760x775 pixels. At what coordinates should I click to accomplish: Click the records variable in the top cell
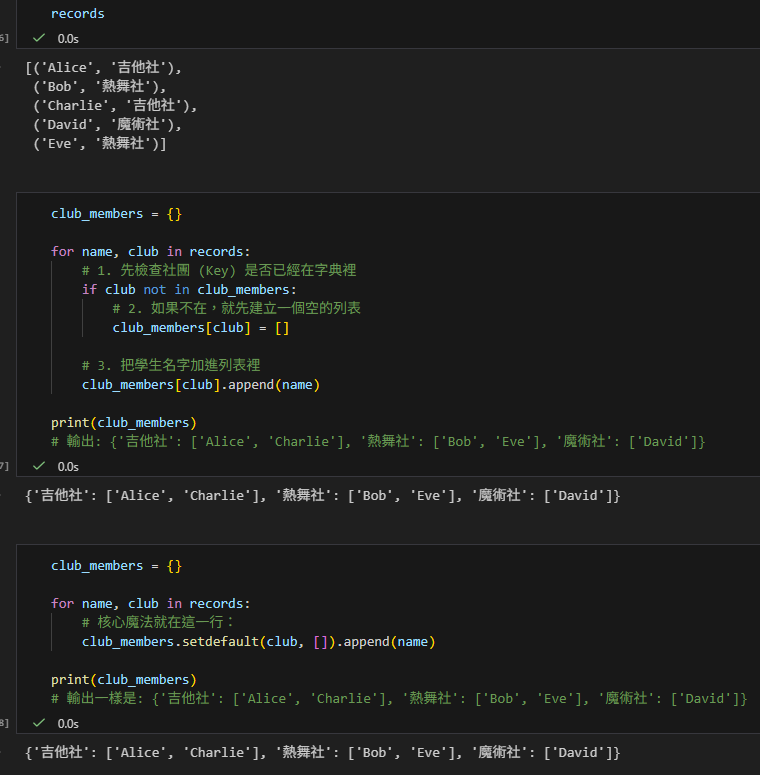point(77,14)
